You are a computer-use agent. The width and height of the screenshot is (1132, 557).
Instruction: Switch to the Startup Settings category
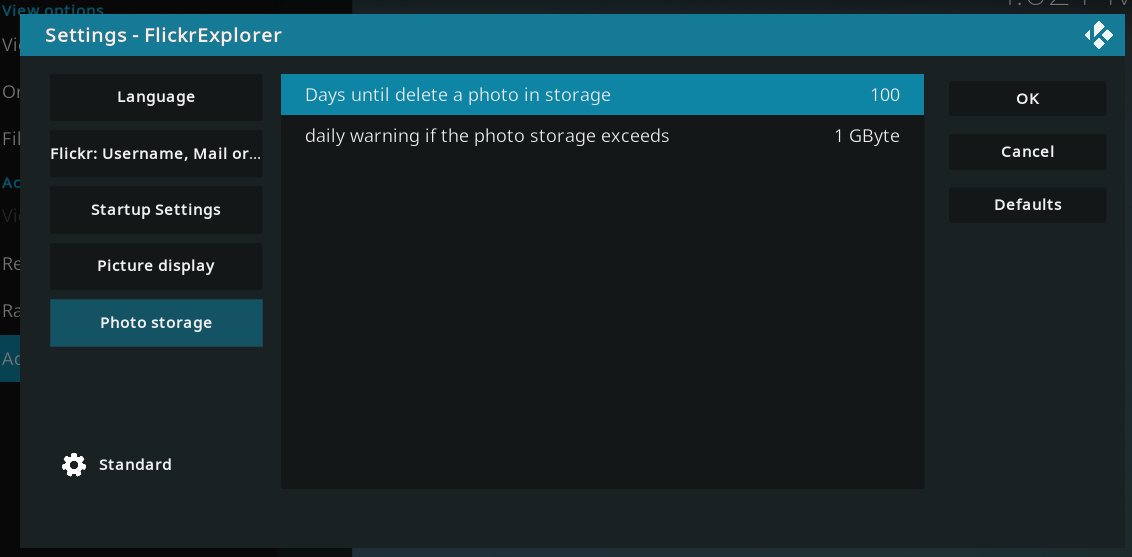[156, 210]
